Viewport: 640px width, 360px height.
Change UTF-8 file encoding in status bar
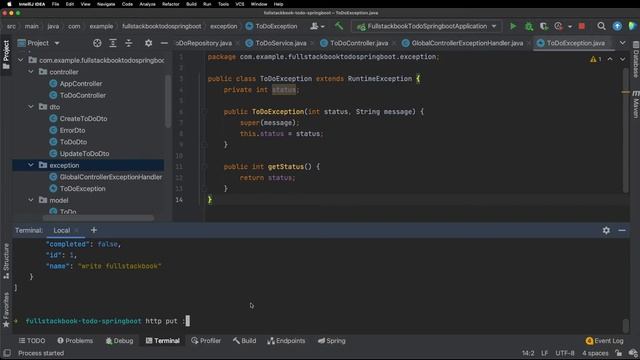click(x=564, y=353)
